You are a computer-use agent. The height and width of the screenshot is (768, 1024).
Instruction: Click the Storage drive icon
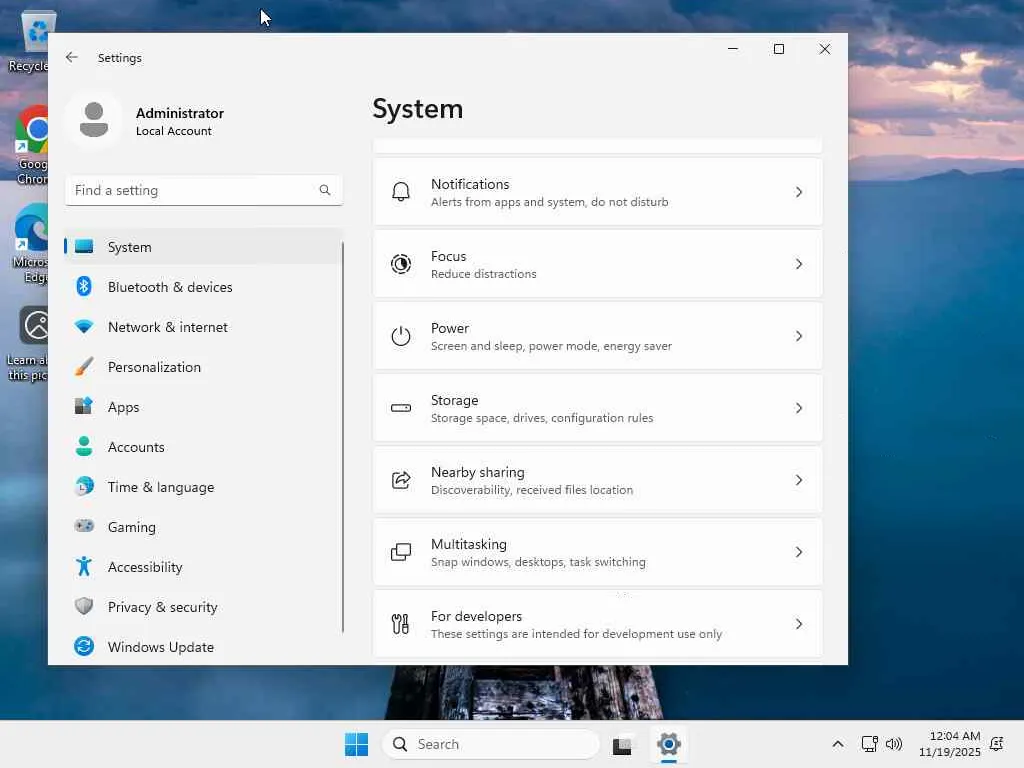[400, 408]
